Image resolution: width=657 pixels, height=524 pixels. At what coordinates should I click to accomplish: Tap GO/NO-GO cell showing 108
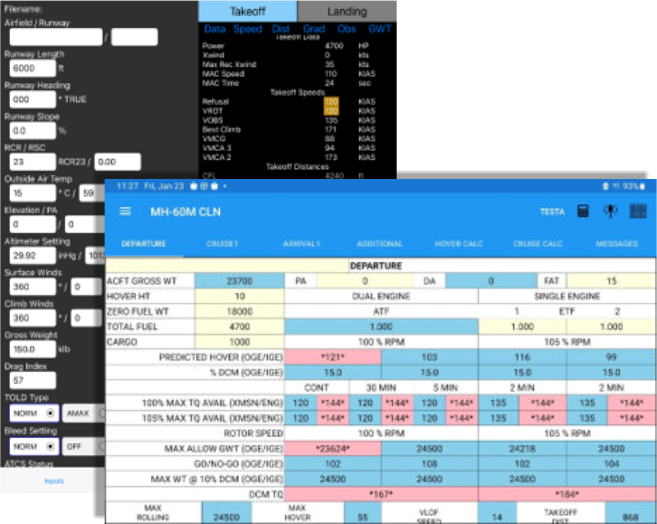(429, 464)
